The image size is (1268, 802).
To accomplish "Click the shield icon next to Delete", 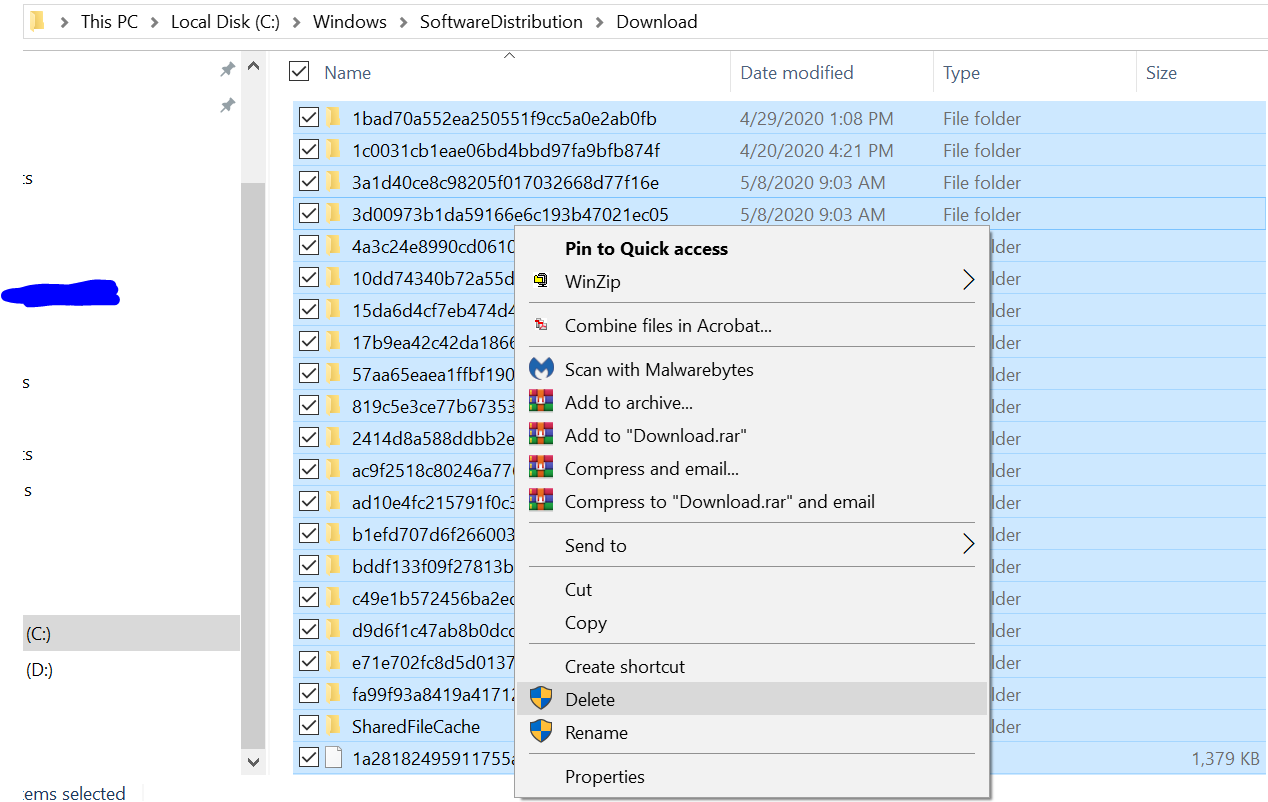I will pos(541,699).
